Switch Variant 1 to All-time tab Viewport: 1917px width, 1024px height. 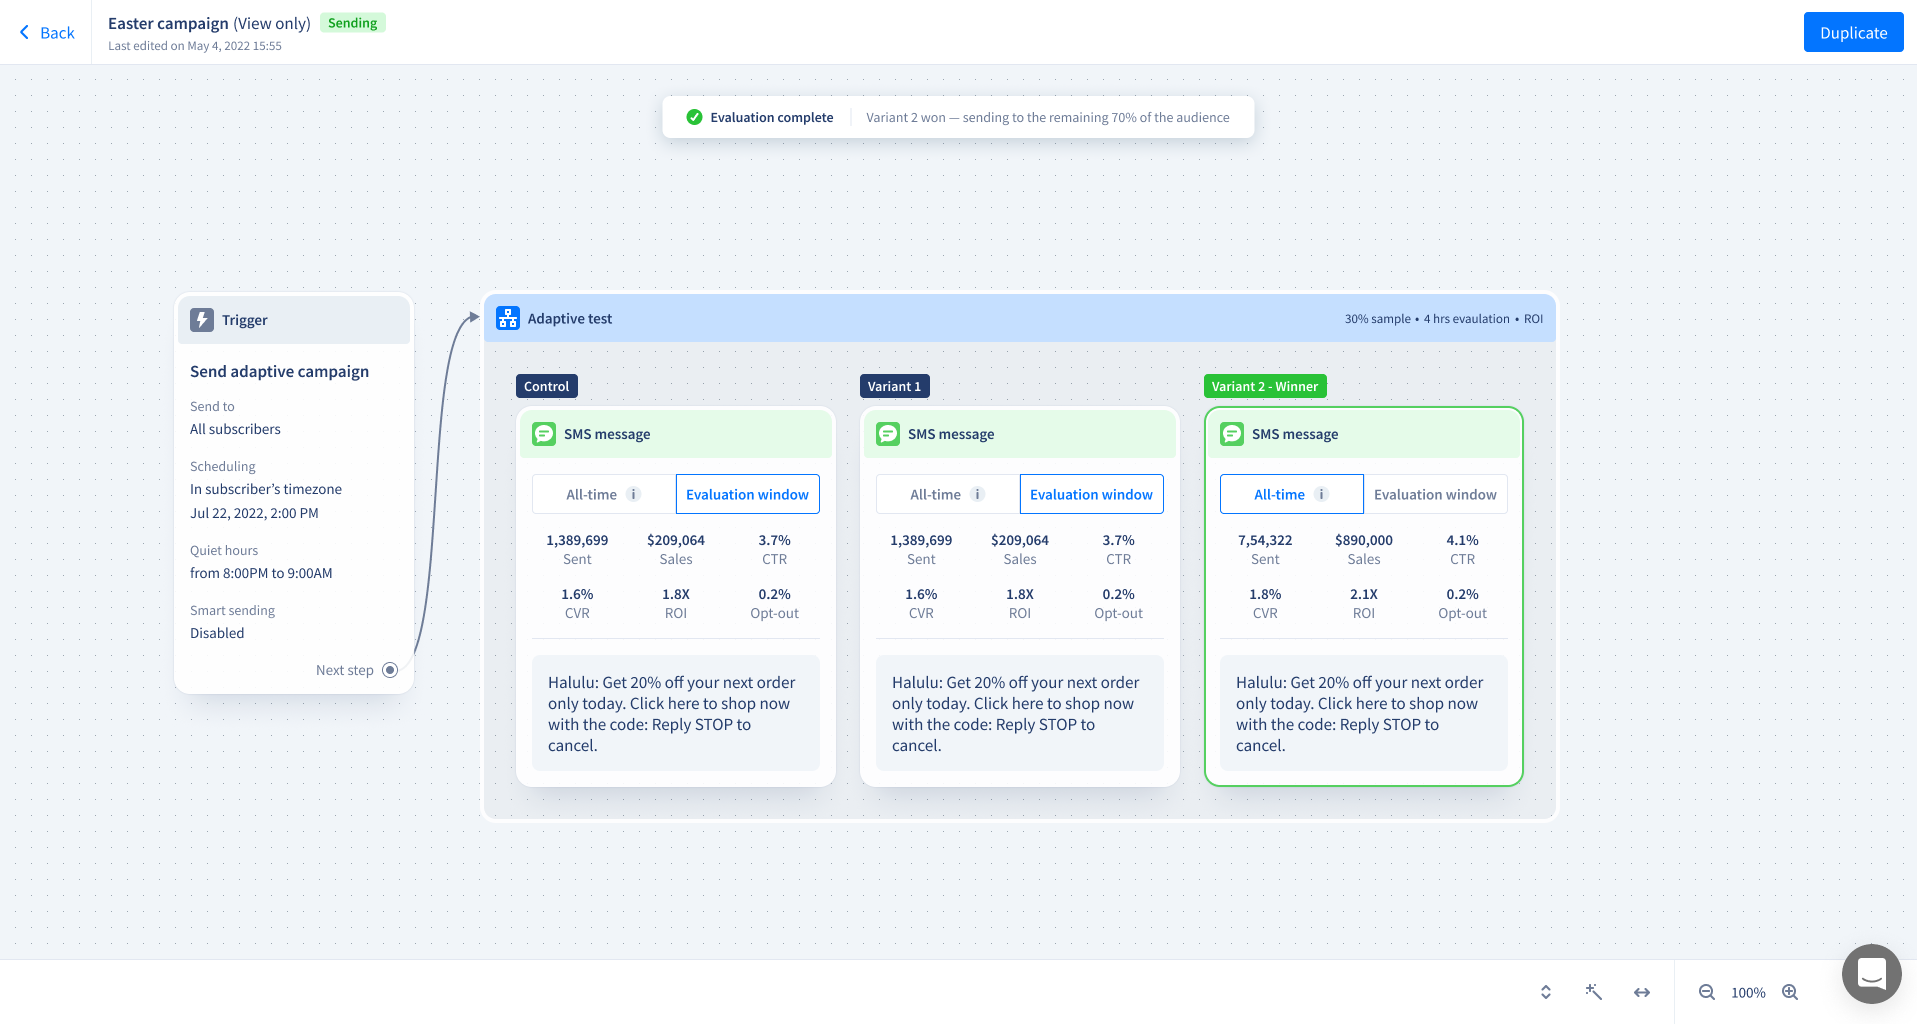click(x=948, y=494)
